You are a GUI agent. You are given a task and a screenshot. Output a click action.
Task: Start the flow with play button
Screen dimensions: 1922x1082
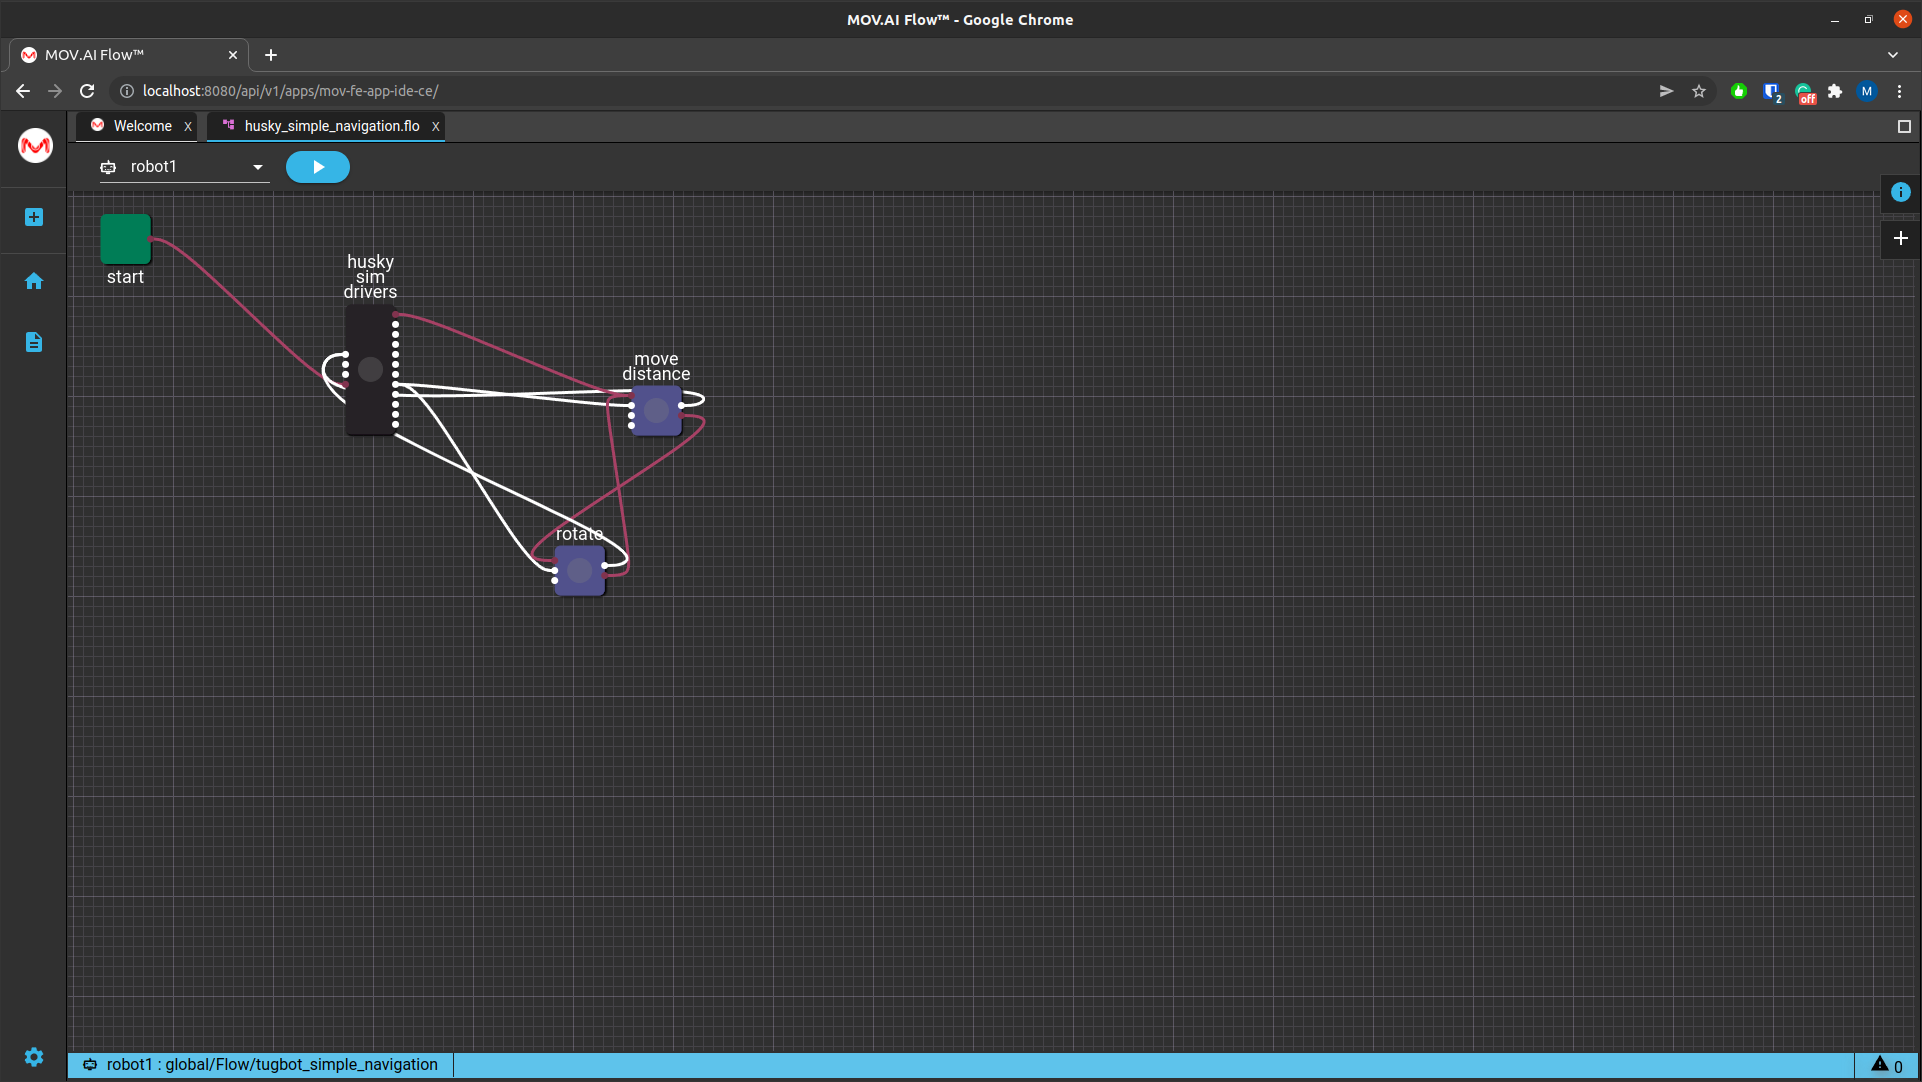[318, 167]
